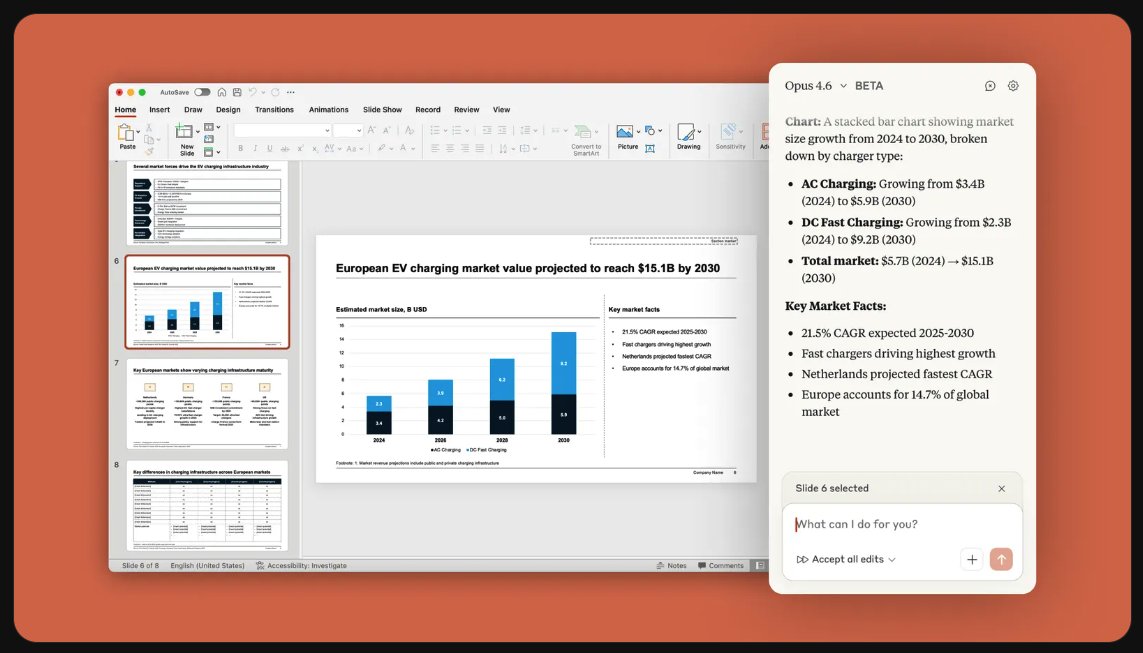Viewport: 1143px width, 653px height.
Task: Click the Undo arrow icon
Action: pyautogui.click(x=252, y=93)
